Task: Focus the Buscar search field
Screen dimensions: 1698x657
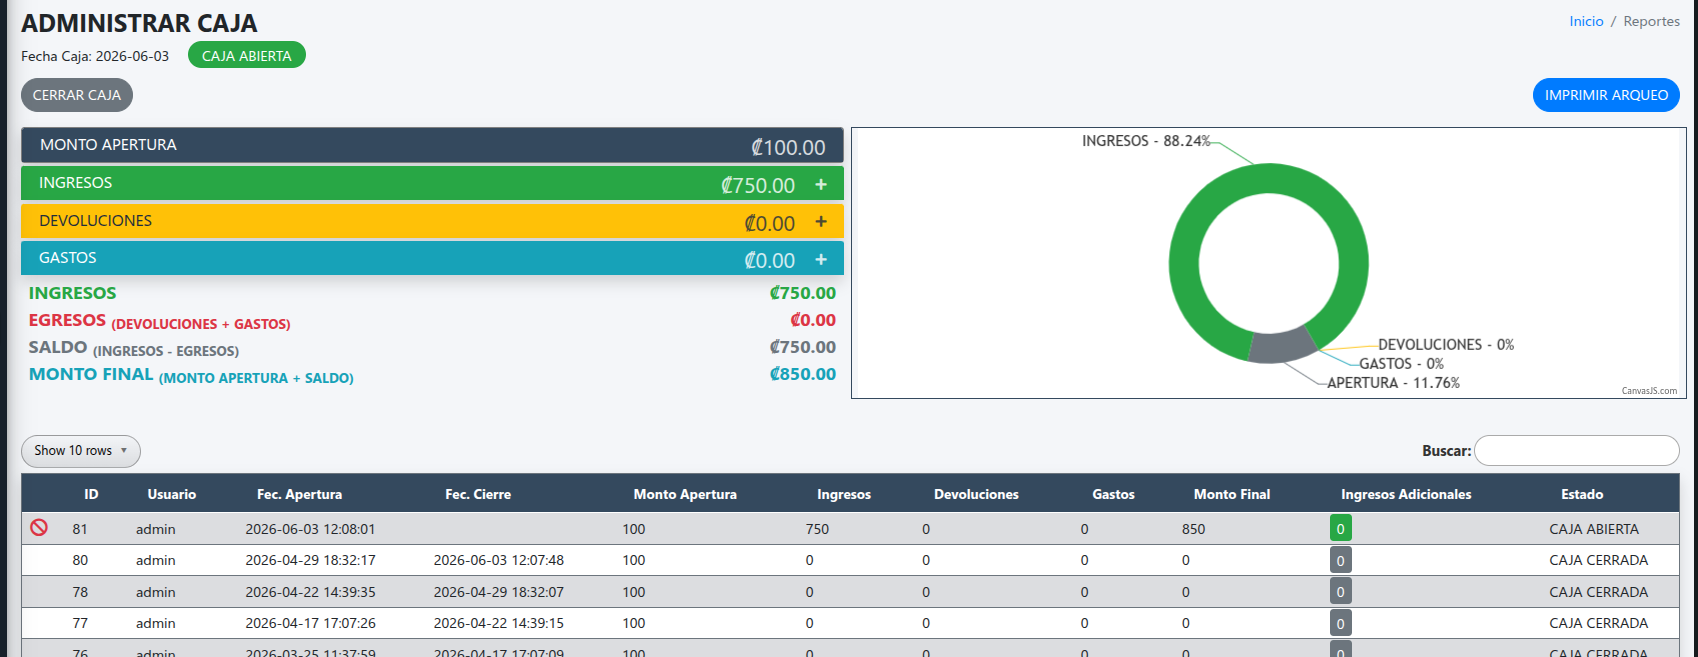Action: [1577, 451]
